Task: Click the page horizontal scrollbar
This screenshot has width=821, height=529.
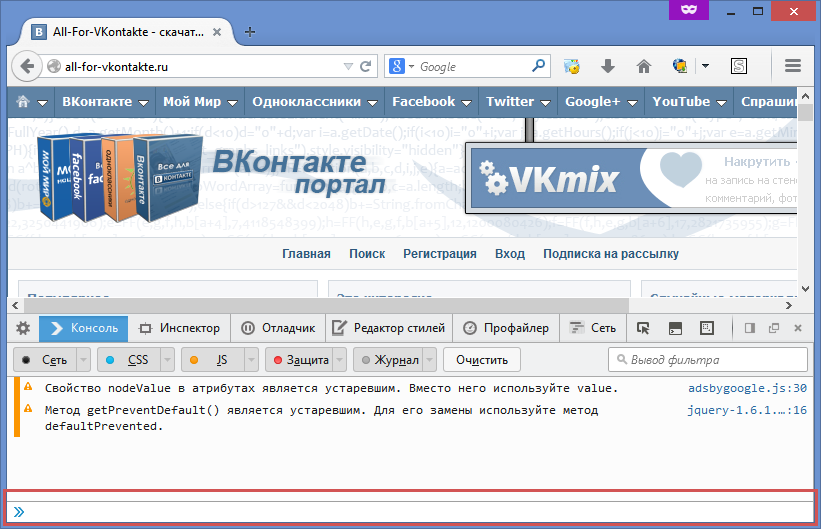Action: [325, 305]
